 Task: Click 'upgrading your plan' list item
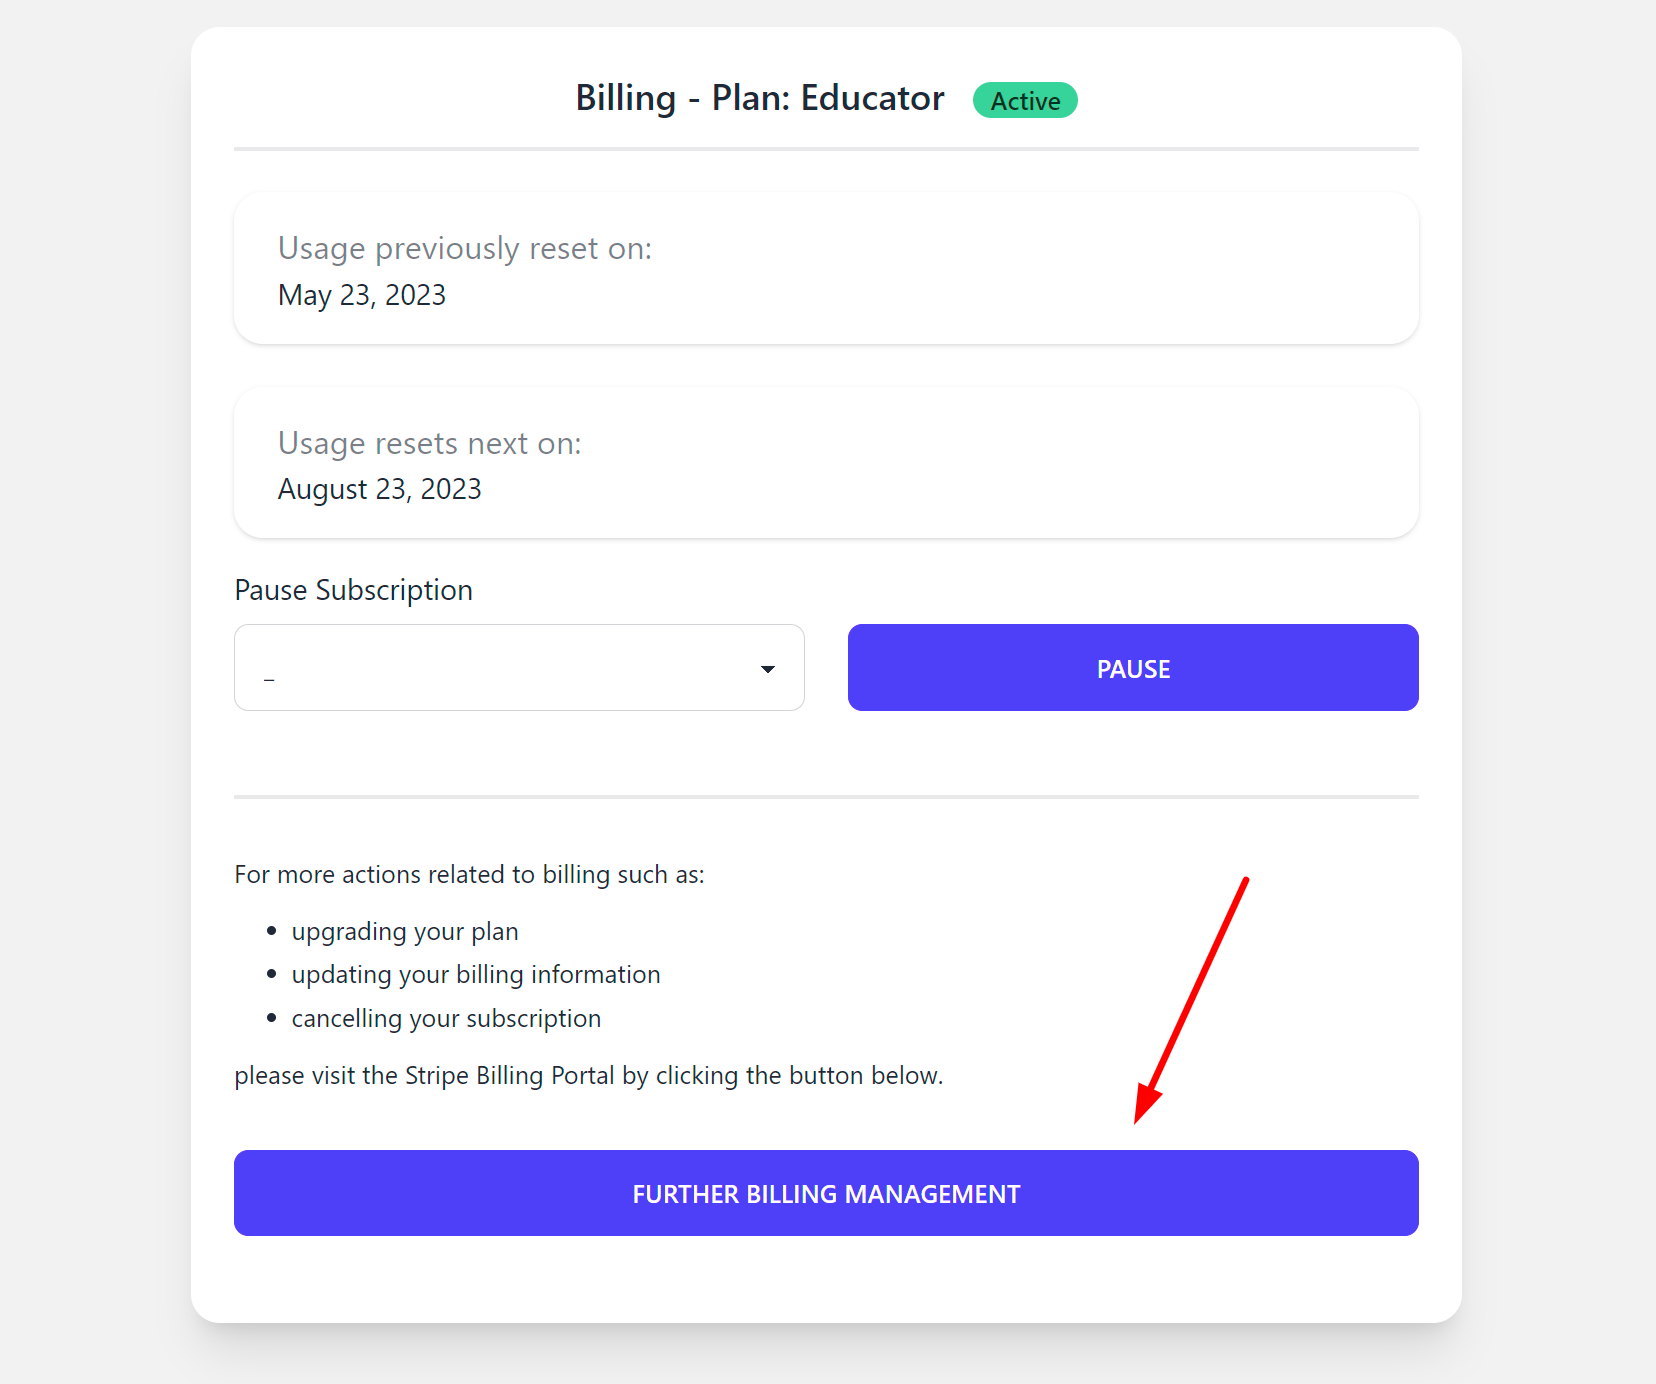(x=405, y=931)
